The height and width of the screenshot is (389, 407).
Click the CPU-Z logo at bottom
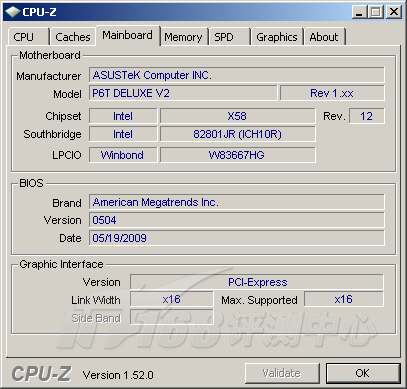(41, 374)
